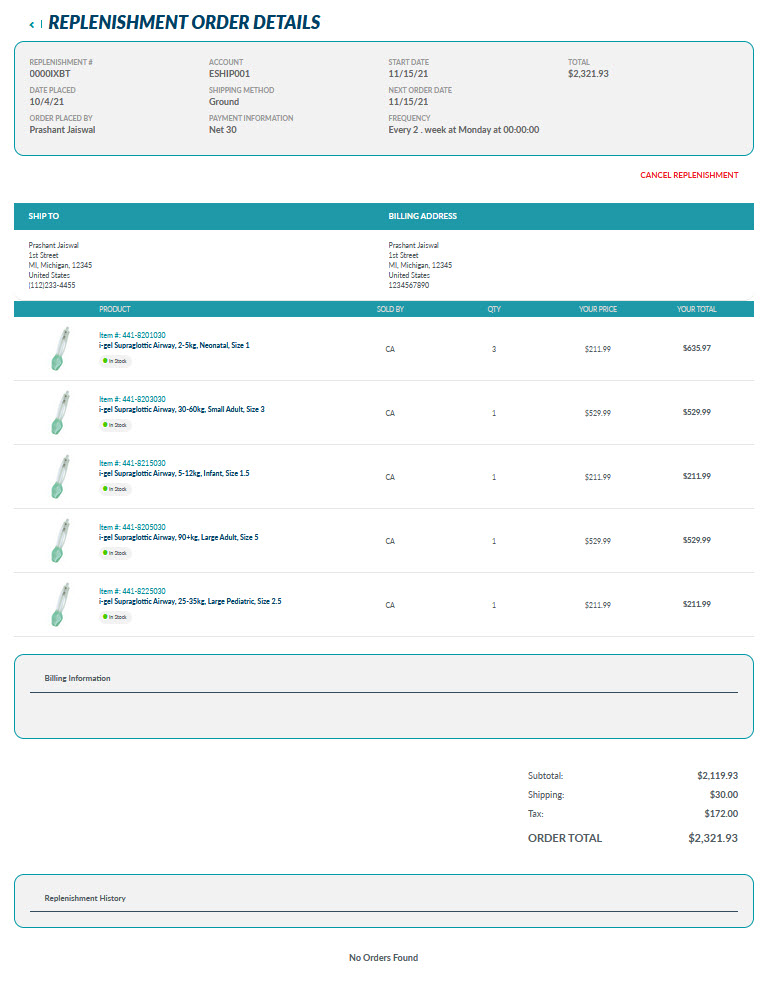765x987 pixels.
Task: Click In Stock badge for Large Pediatric airway
Action: [115, 617]
